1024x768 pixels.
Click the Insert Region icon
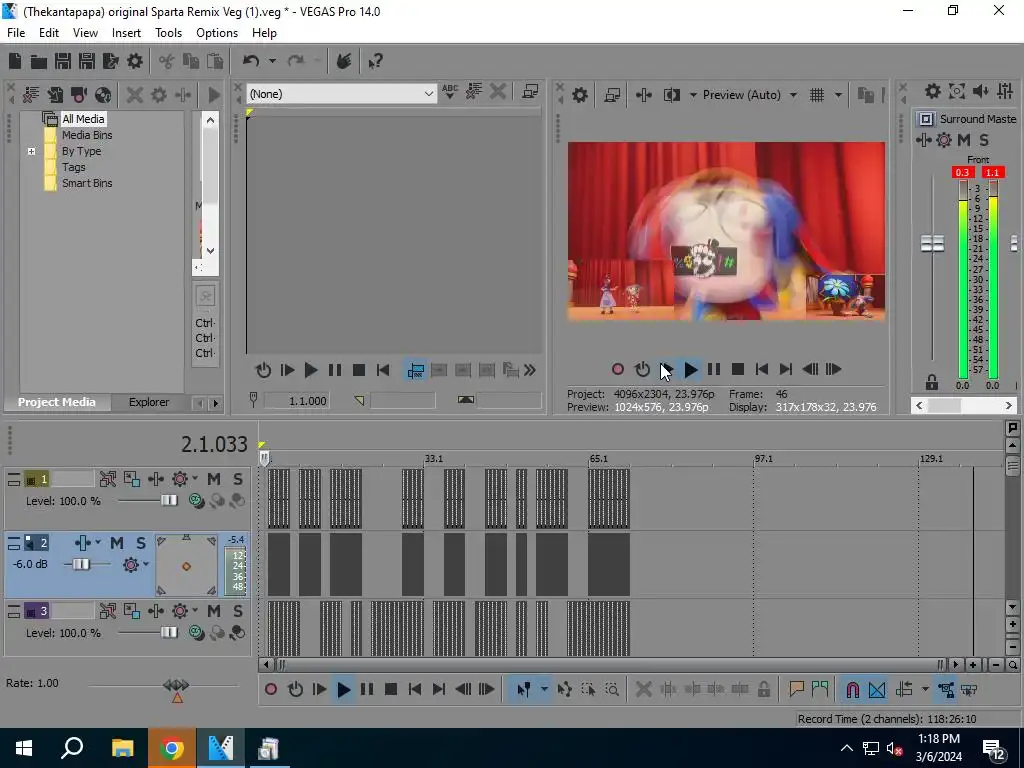(x=820, y=689)
